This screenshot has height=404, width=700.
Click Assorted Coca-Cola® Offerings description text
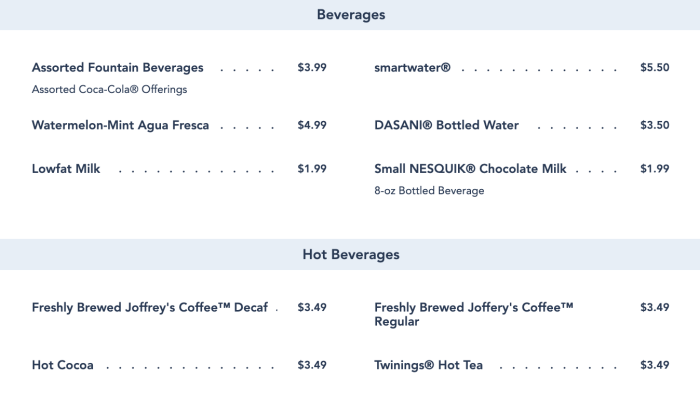click(x=109, y=89)
